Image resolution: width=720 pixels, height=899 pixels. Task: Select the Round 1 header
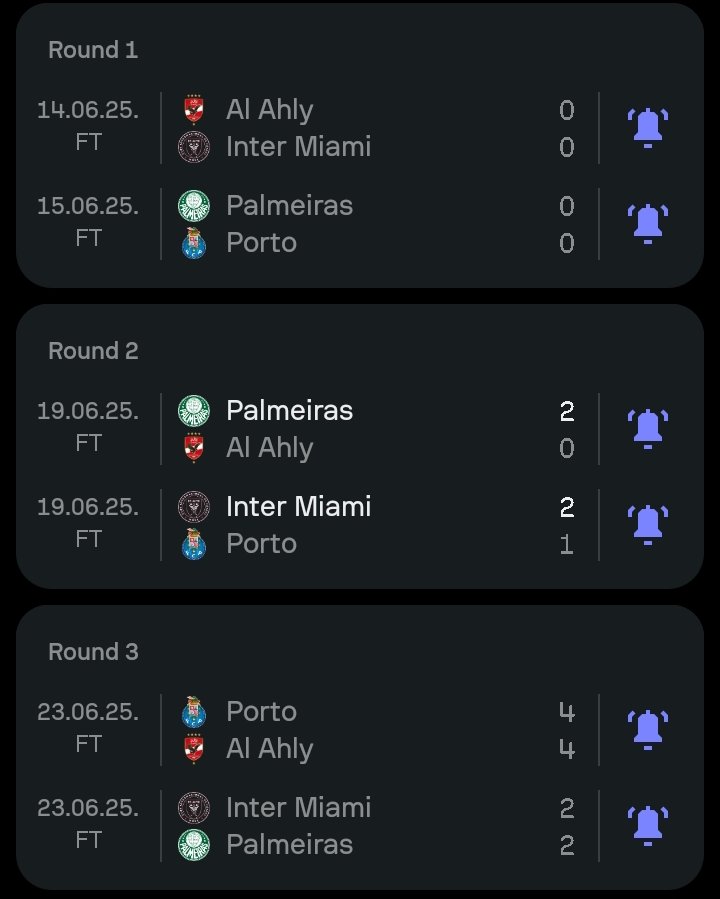click(93, 50)
